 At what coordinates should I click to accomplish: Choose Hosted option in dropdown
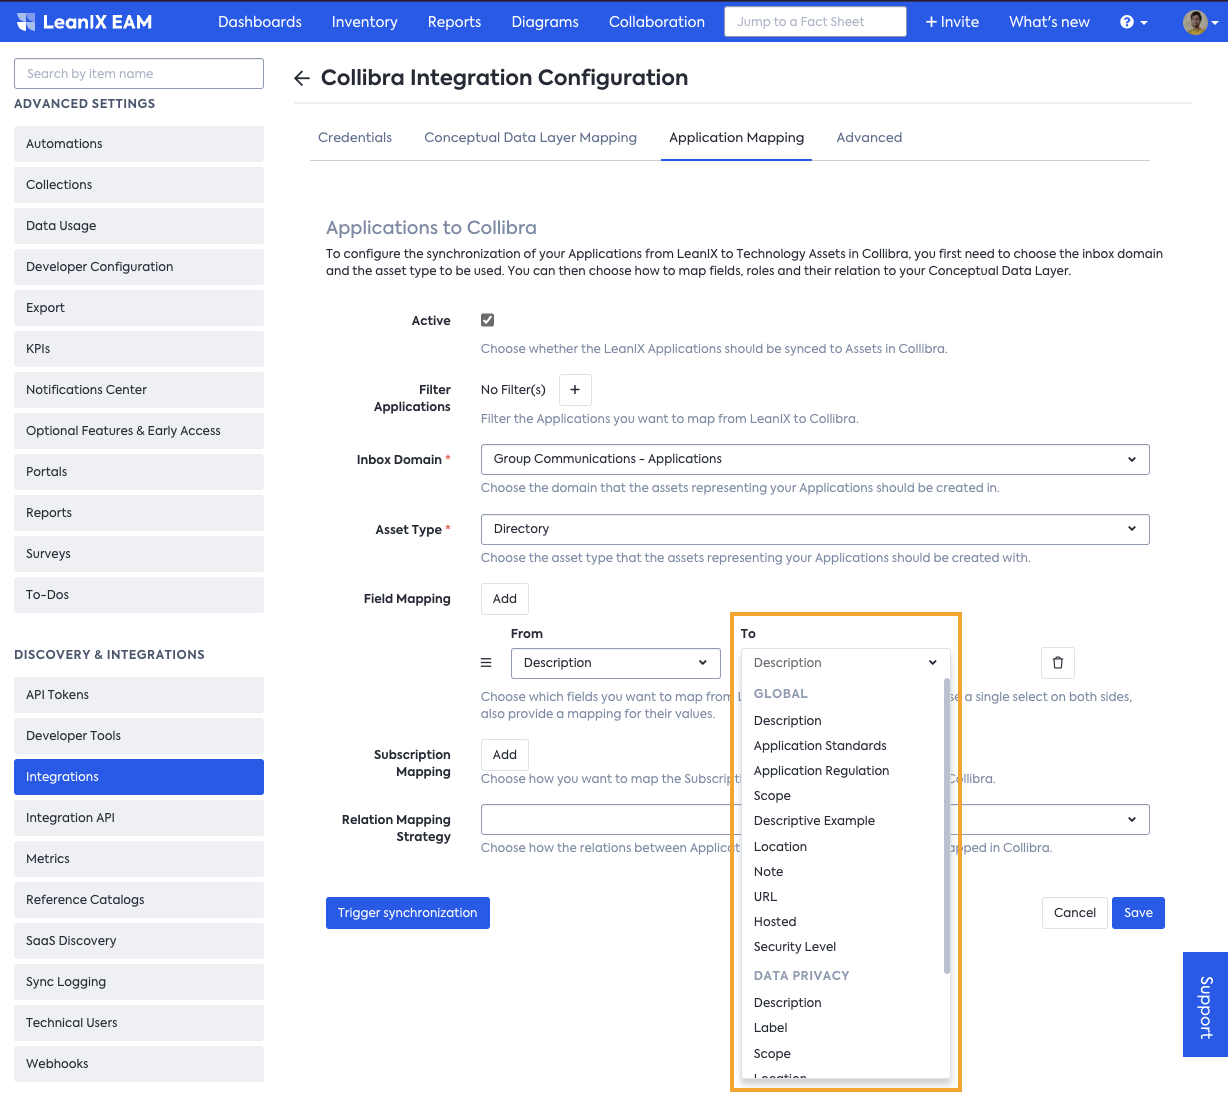tap(775, 922)
